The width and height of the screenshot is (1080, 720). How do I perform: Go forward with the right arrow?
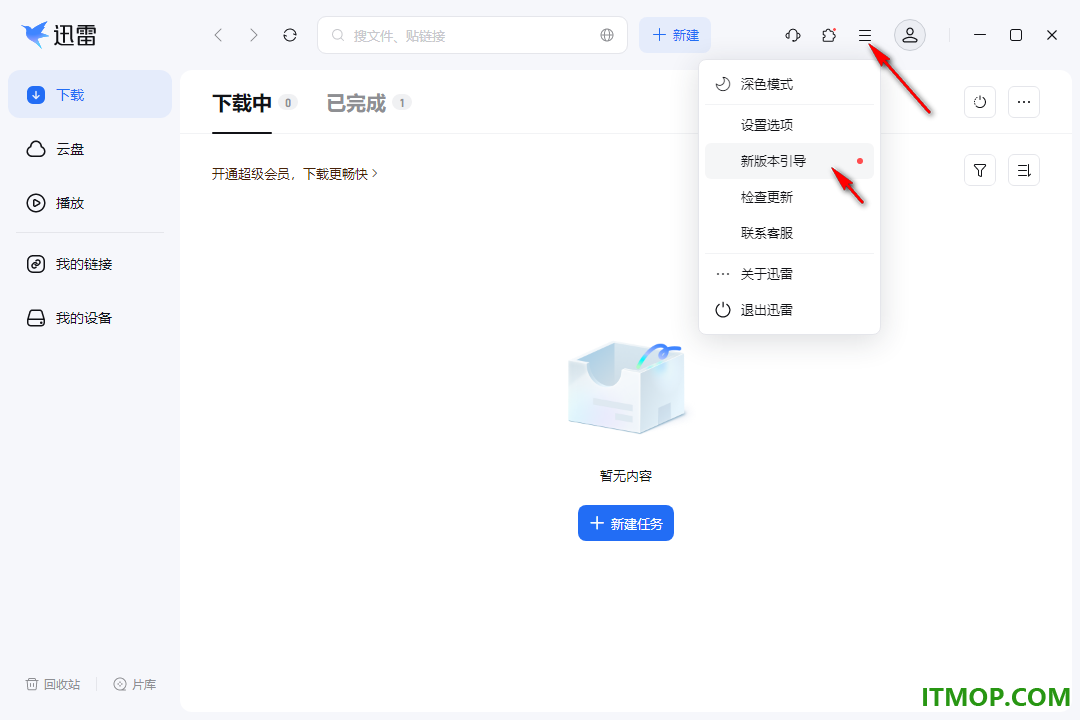click(253, 35)
